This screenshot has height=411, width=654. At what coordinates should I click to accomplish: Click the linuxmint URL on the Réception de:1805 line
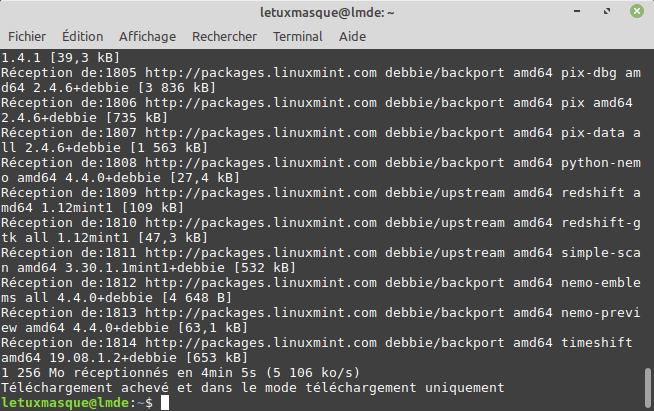pos(260,73)
